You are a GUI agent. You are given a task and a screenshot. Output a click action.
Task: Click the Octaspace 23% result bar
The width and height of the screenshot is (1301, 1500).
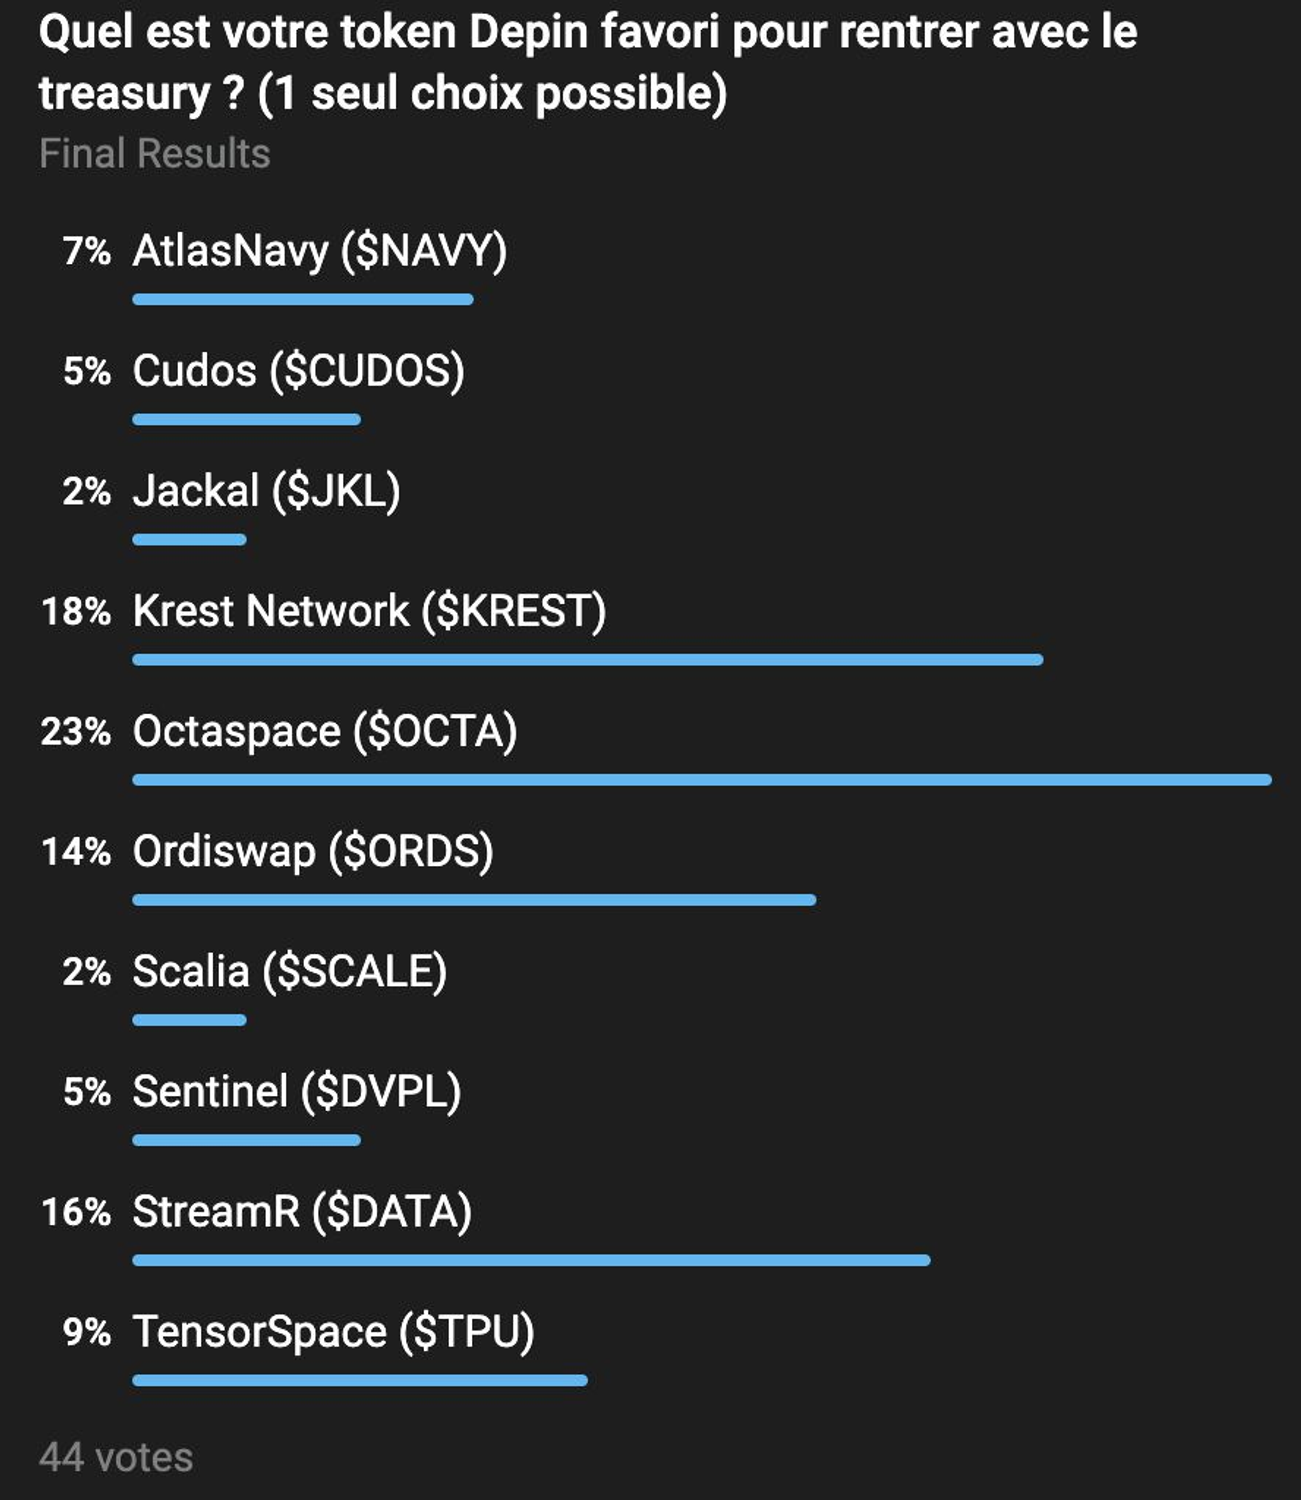pos(701,780)
